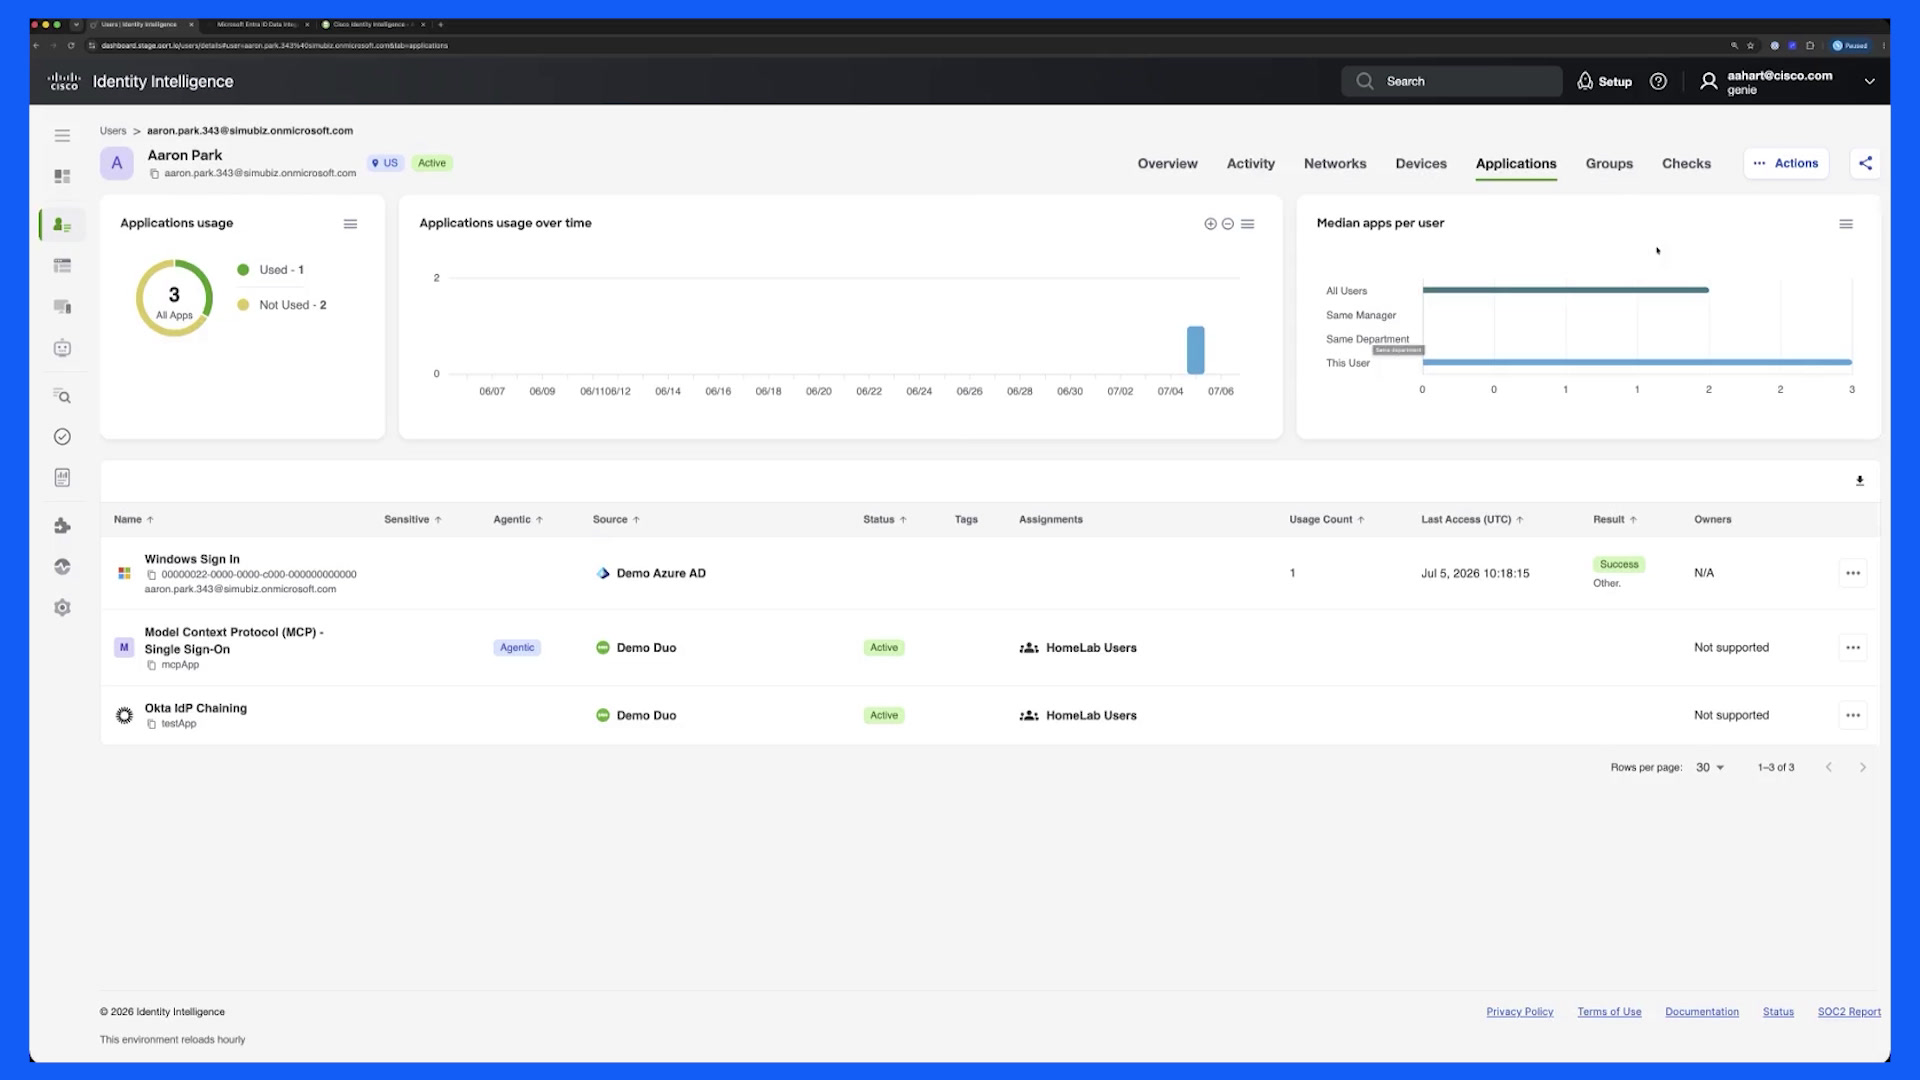
Task: Sort table by Name column
Action: (133, 520)
